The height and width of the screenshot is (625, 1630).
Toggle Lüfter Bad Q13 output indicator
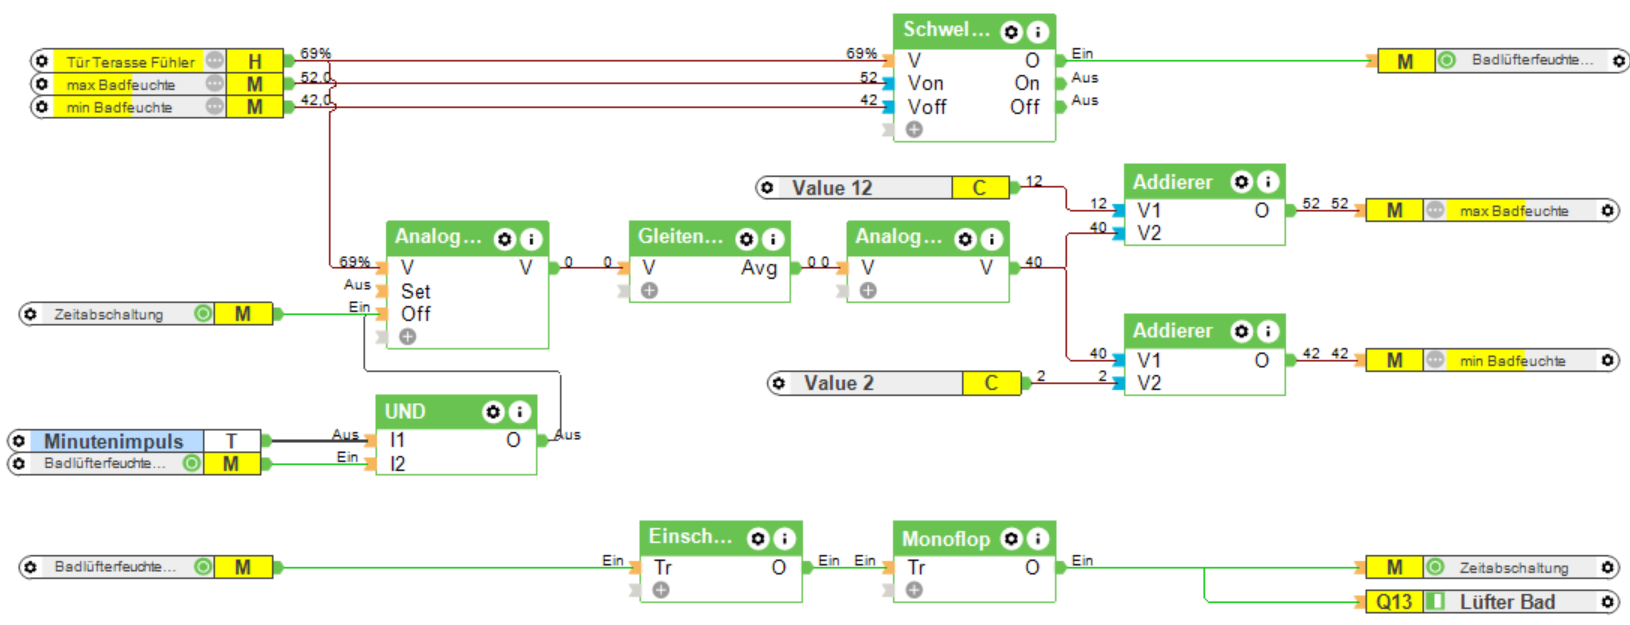[x=1435, y=602]
